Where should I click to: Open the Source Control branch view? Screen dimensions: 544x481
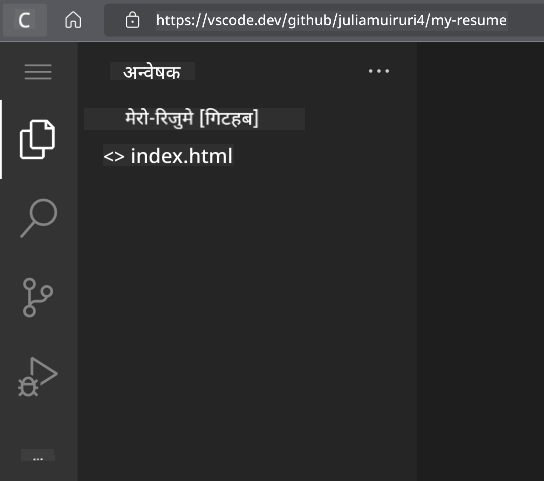tap(38, 297)
